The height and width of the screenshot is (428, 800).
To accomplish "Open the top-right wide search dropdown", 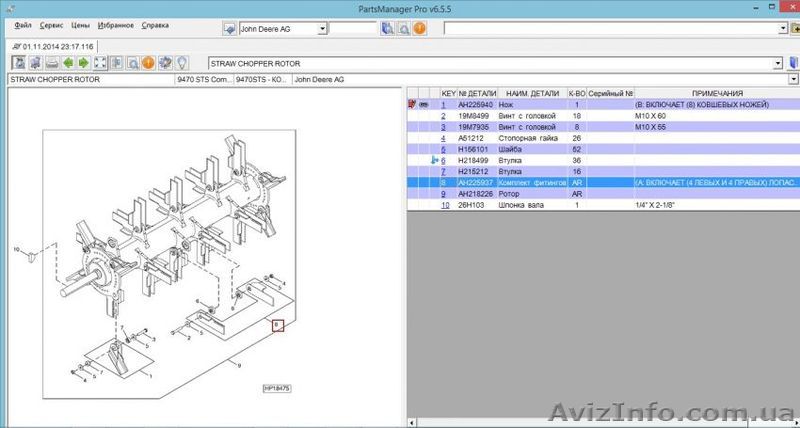I will pos(778,29).
